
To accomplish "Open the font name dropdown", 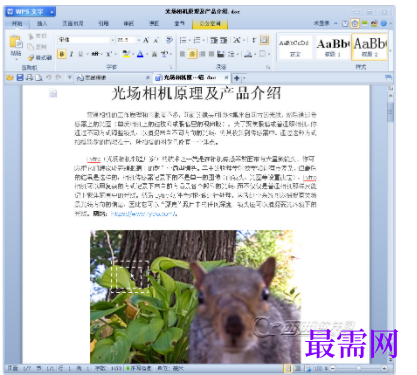I will (x=112, y=40).
